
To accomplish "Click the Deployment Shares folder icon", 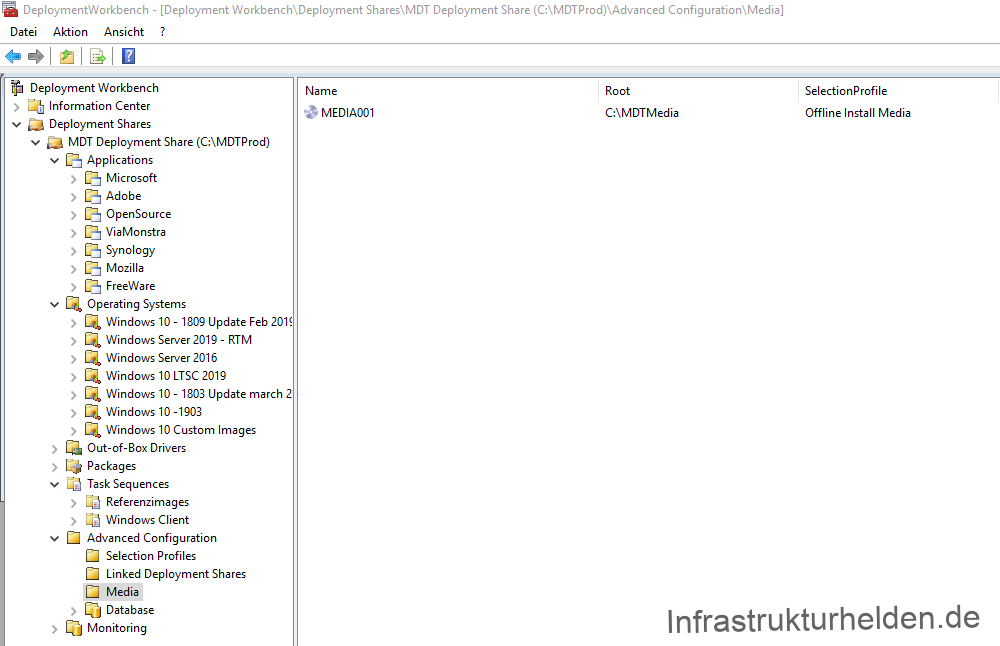I will (x=36, y=124).
